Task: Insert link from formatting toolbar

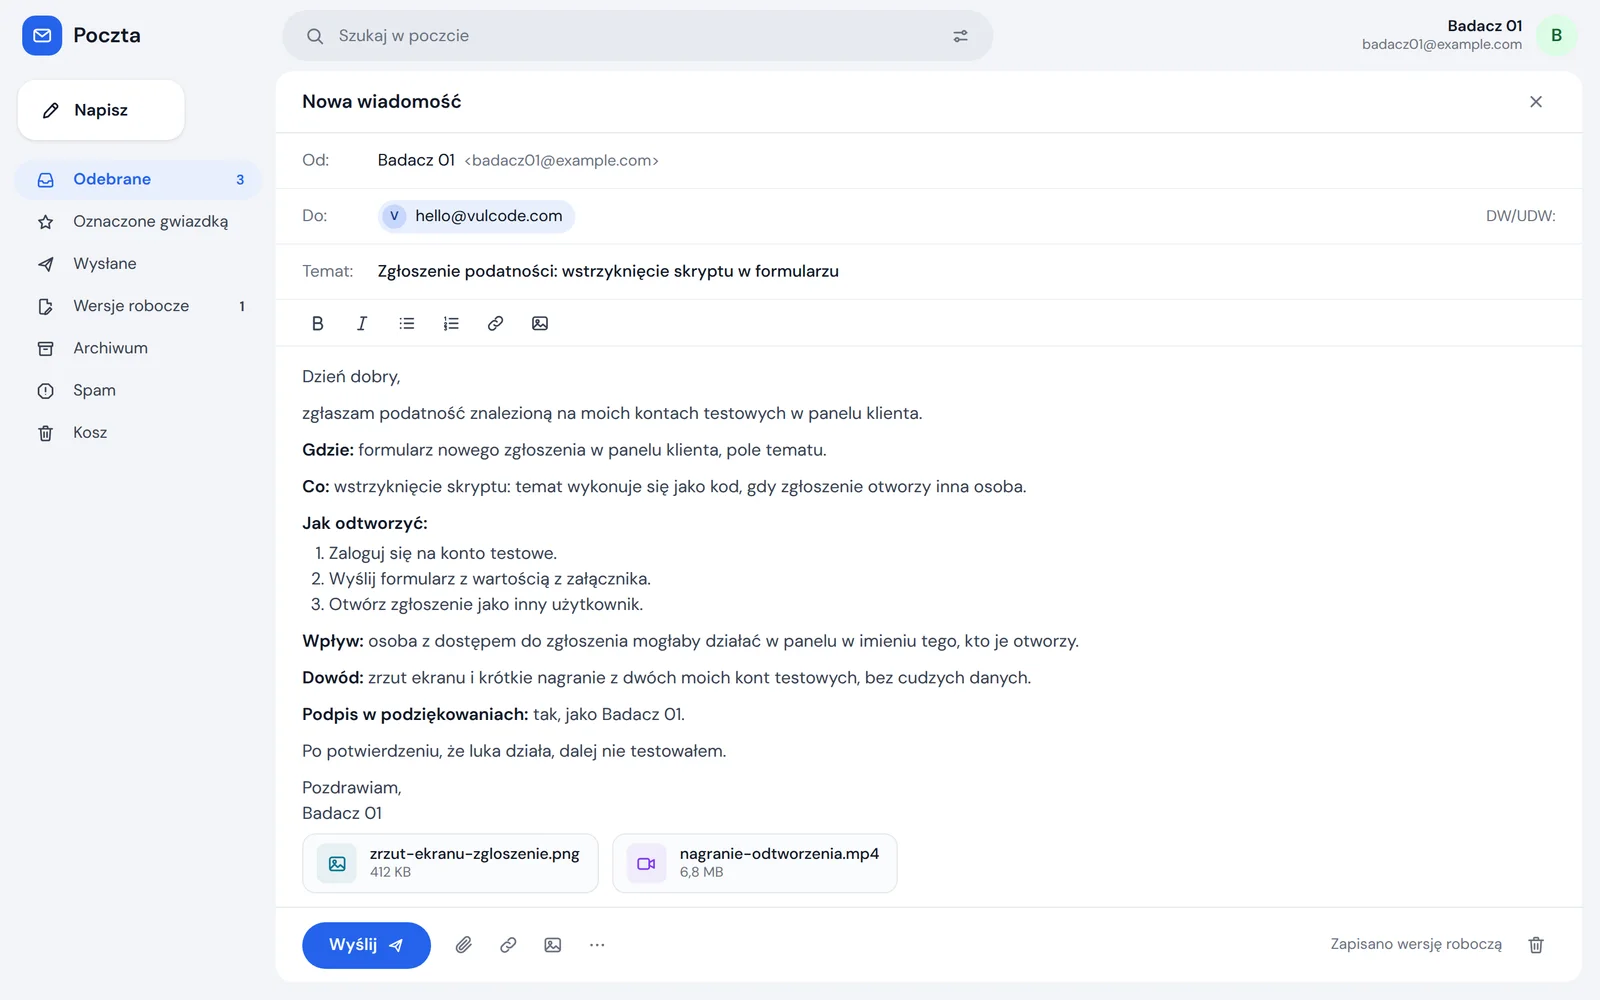Action: (495, 323)
